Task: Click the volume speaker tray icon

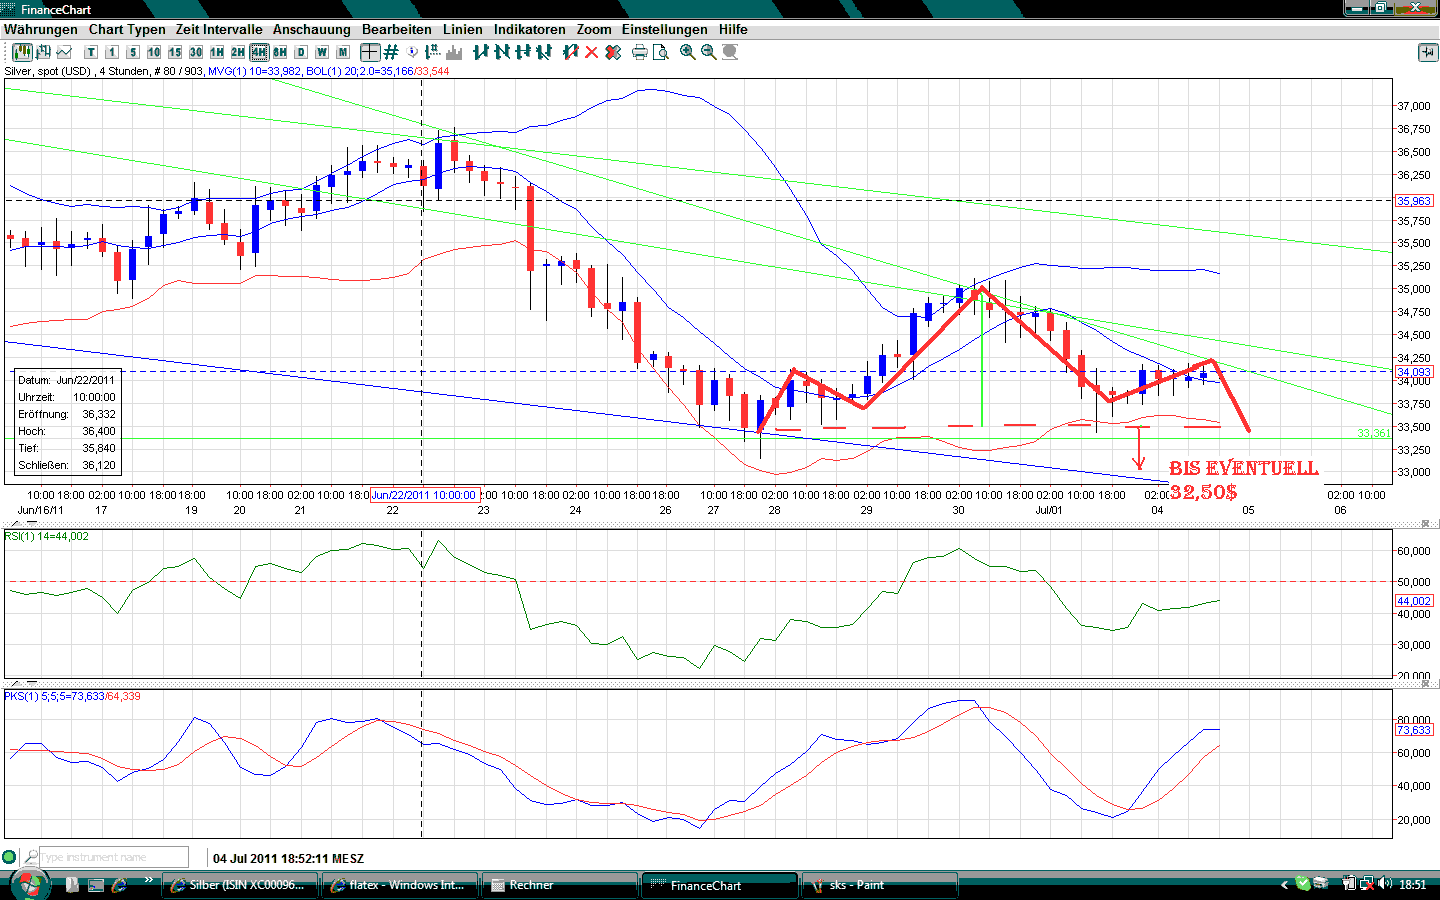Action: [x=1385, y=884]
